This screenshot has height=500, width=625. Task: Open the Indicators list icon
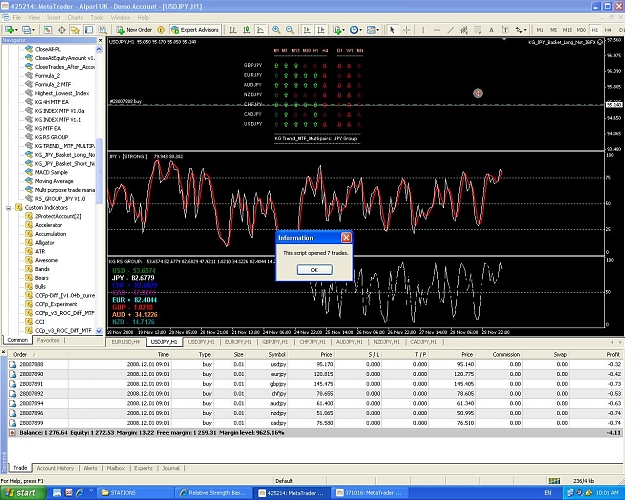(x=337, y=30)
